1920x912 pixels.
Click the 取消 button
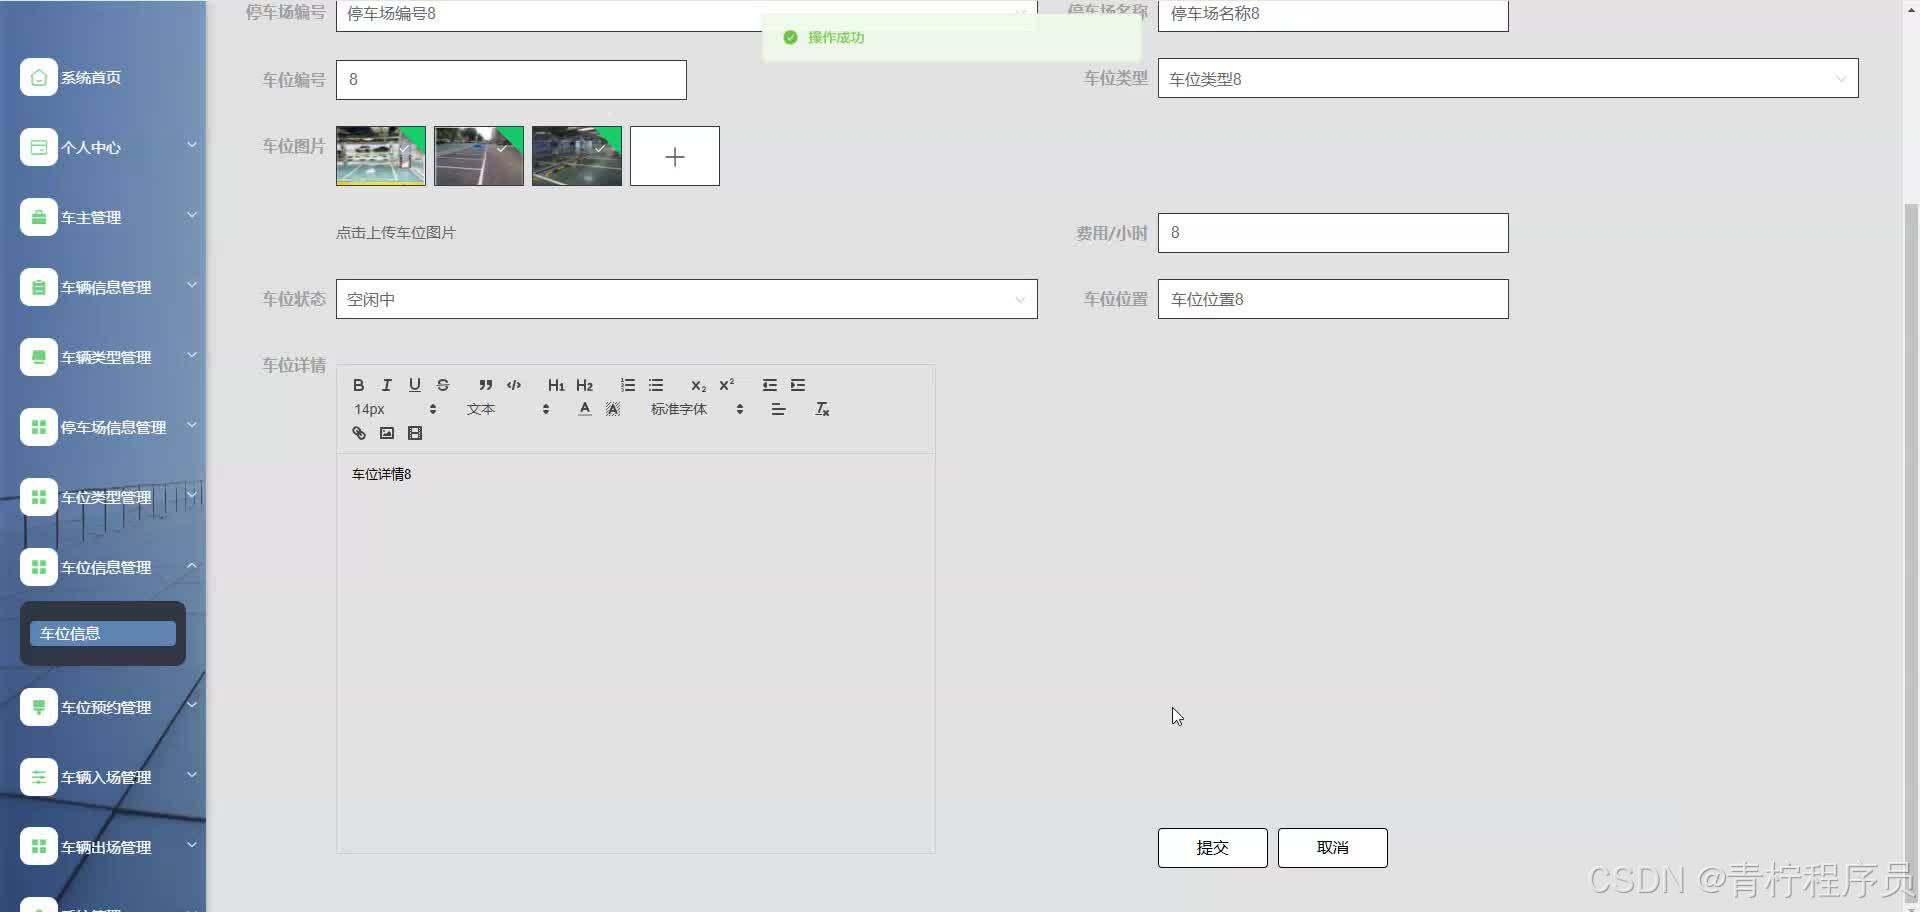pos(1332,847)
